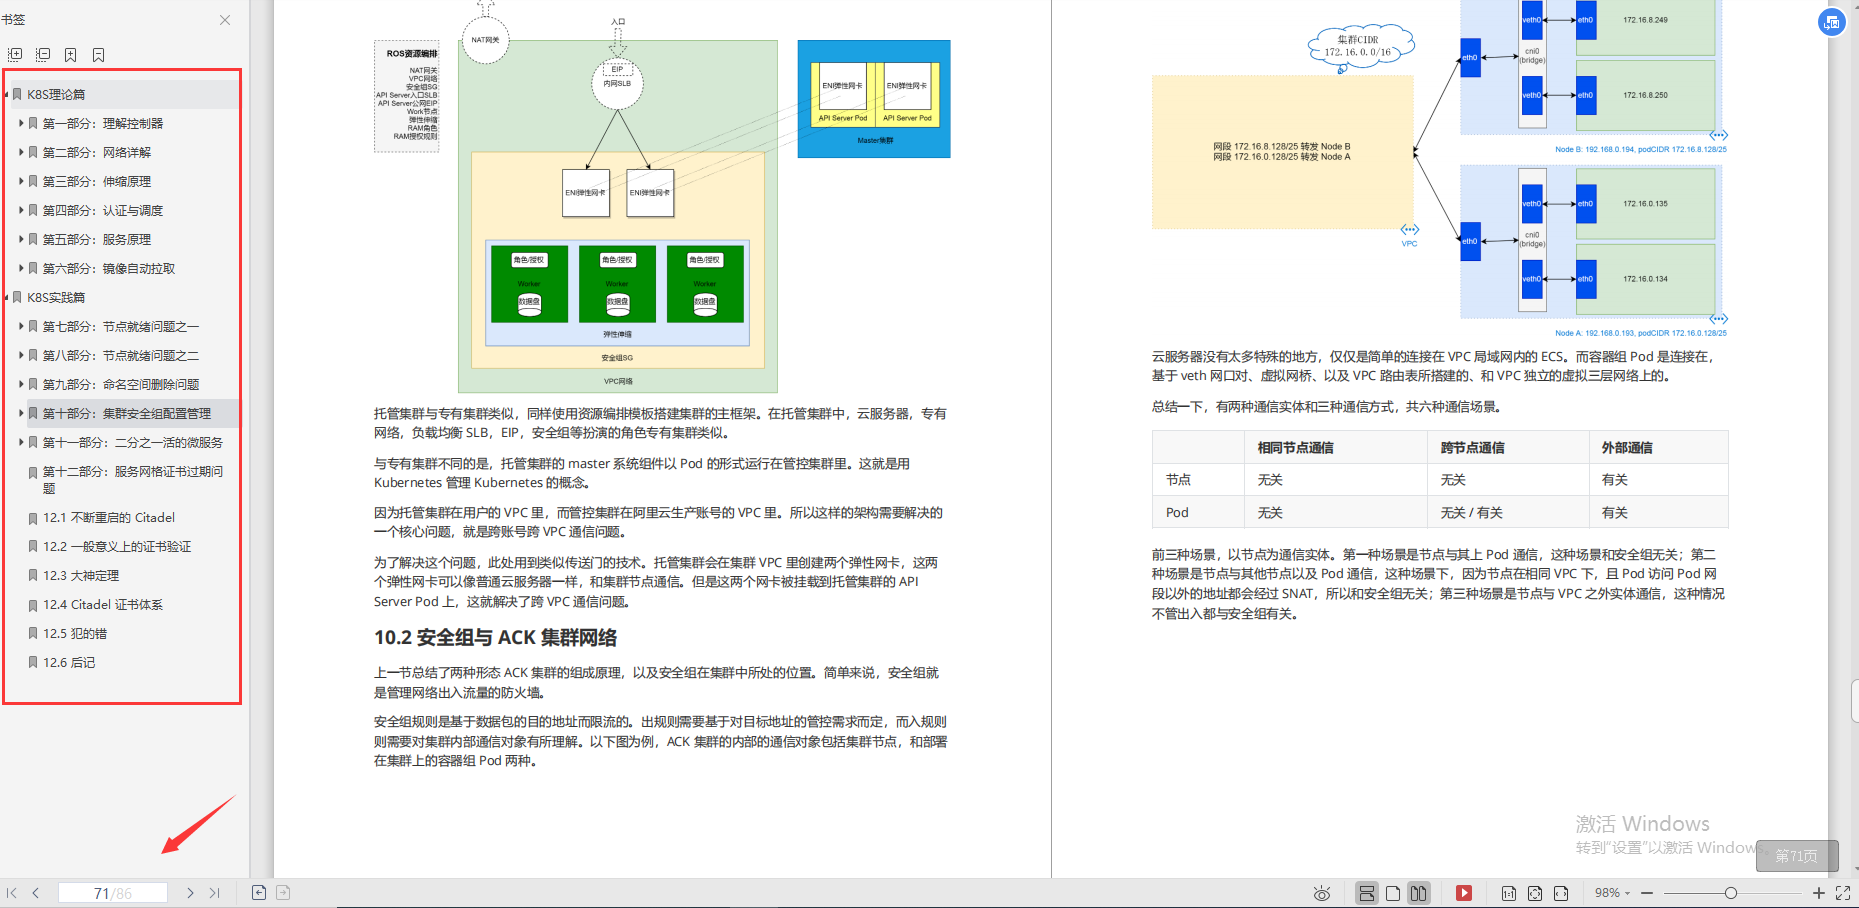Viewport: 1859px width, 908px height.
Task: Collapse the K8S理论篇 bookmark group
Action: (x=7, y=95)
